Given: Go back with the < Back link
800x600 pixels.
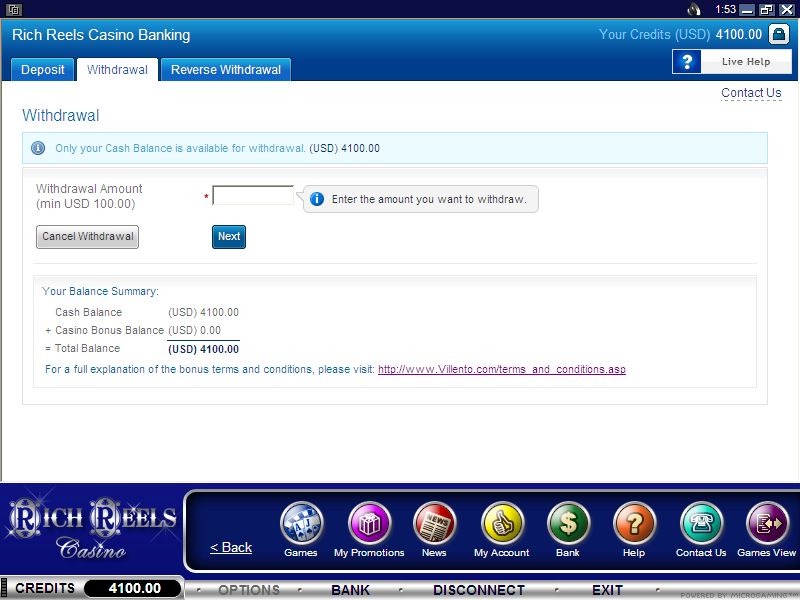Looking at the screenshot, I should tap(231, 547).
